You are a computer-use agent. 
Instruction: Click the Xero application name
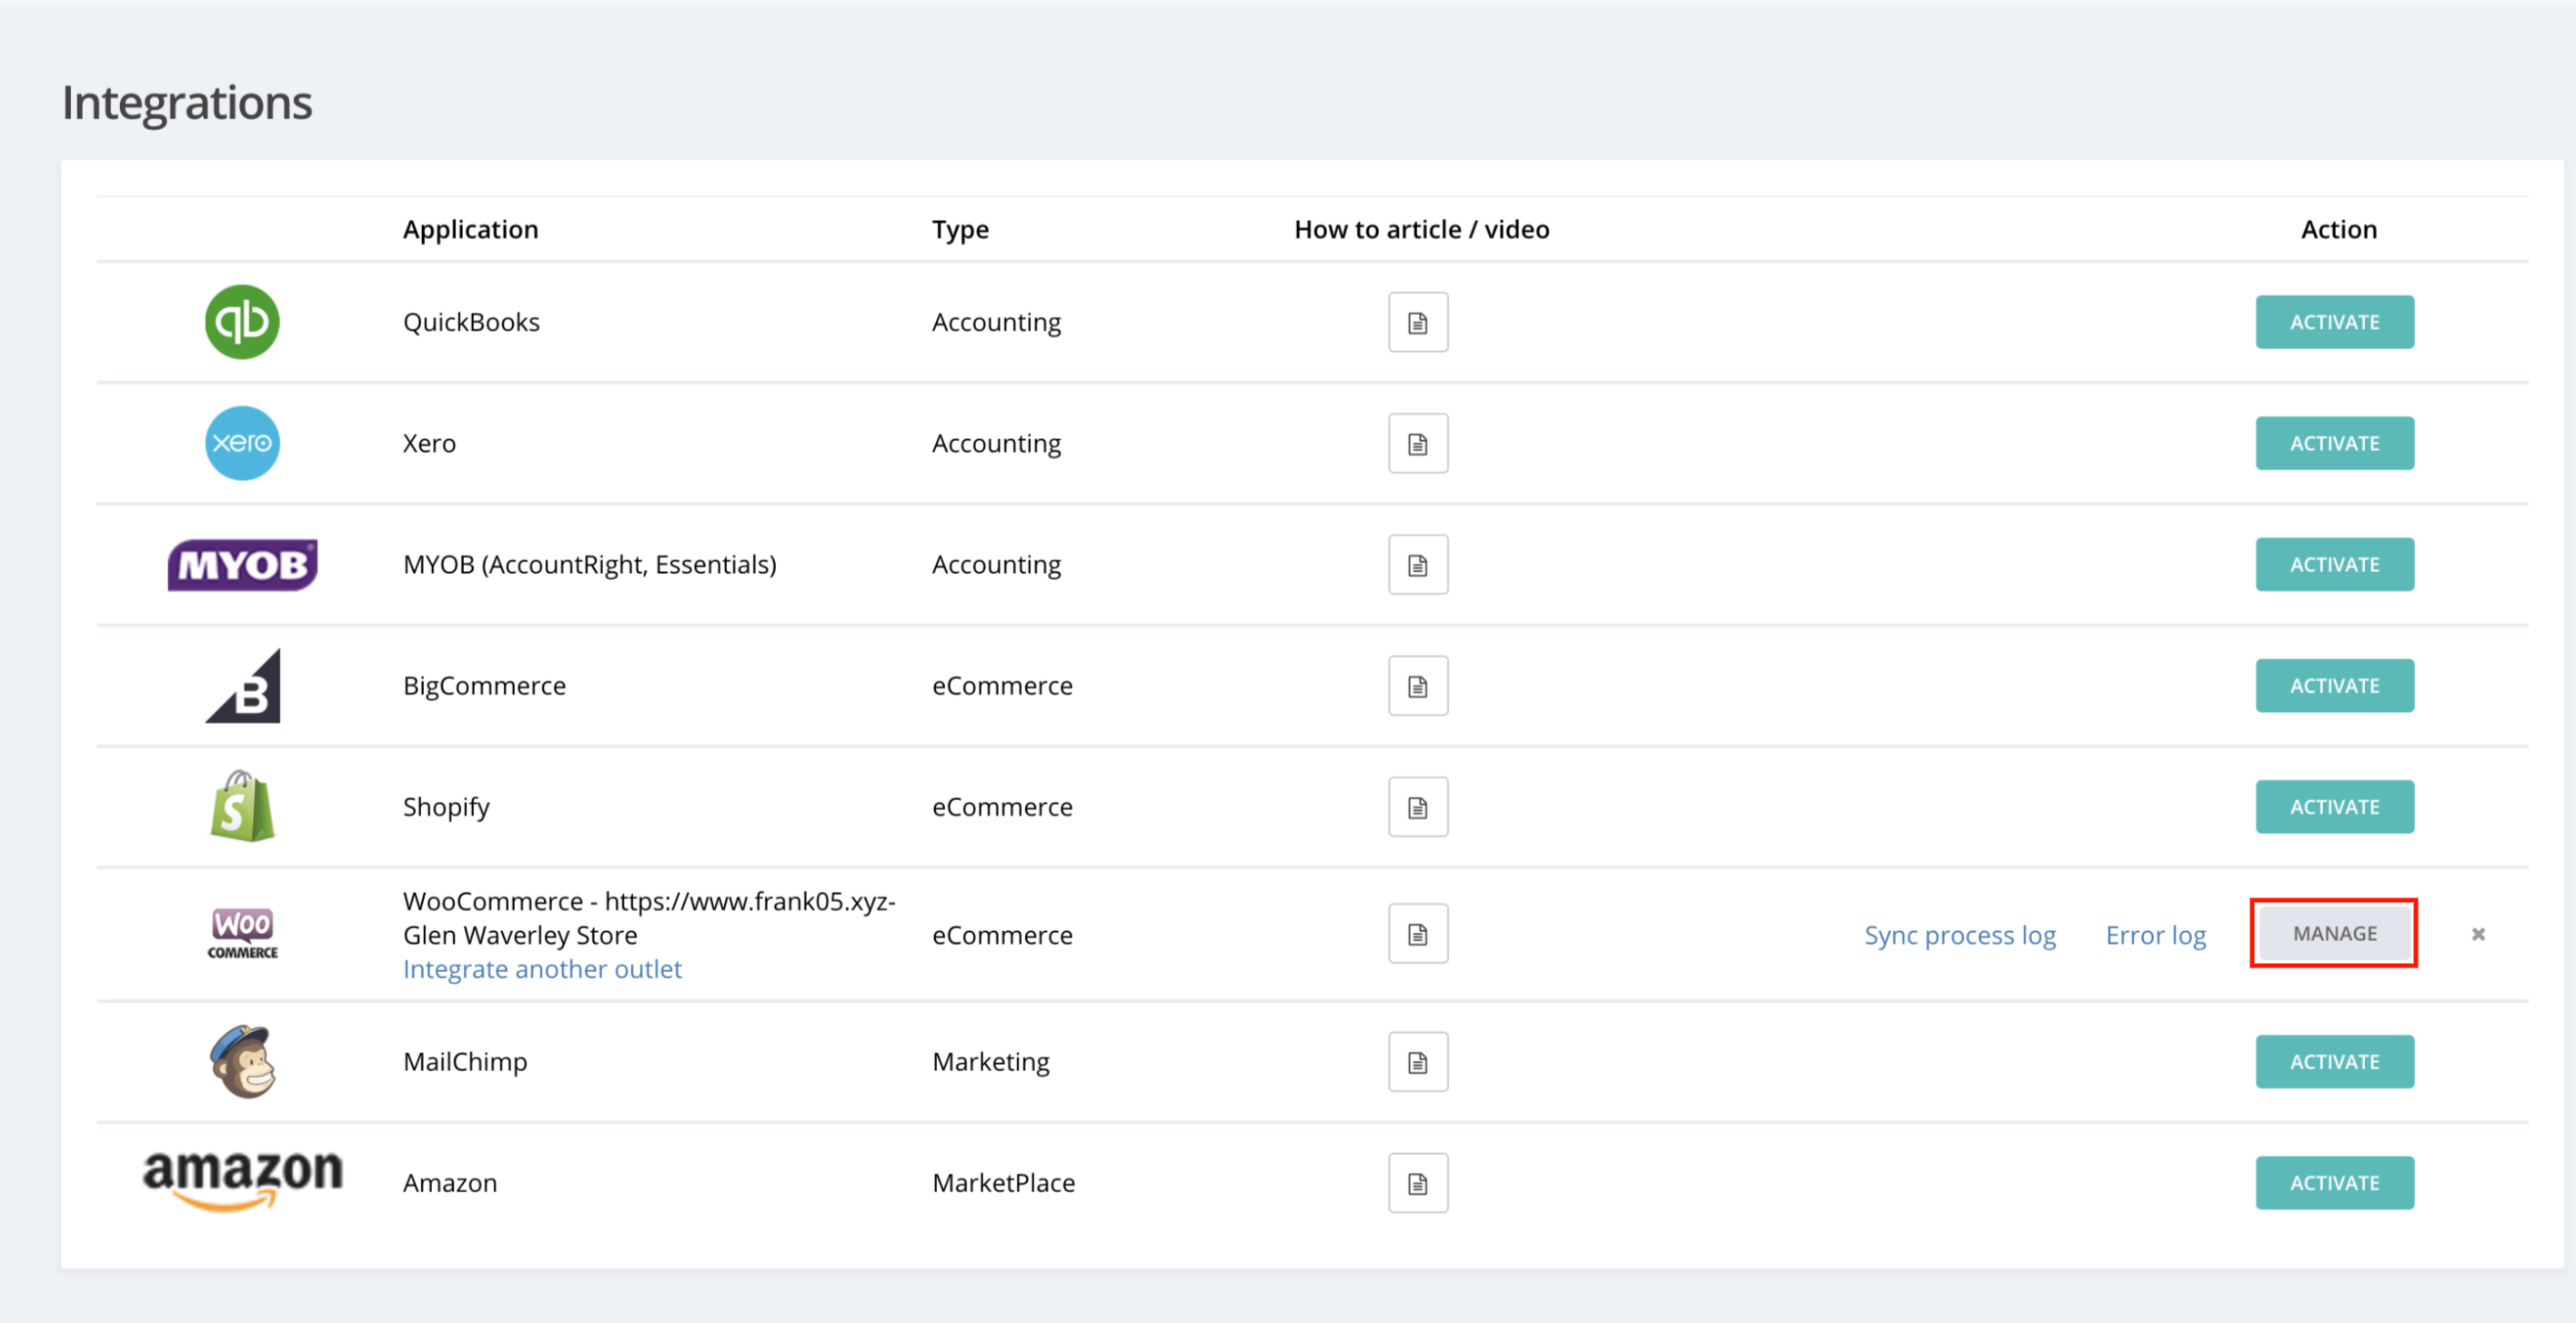tap(429, 443)
